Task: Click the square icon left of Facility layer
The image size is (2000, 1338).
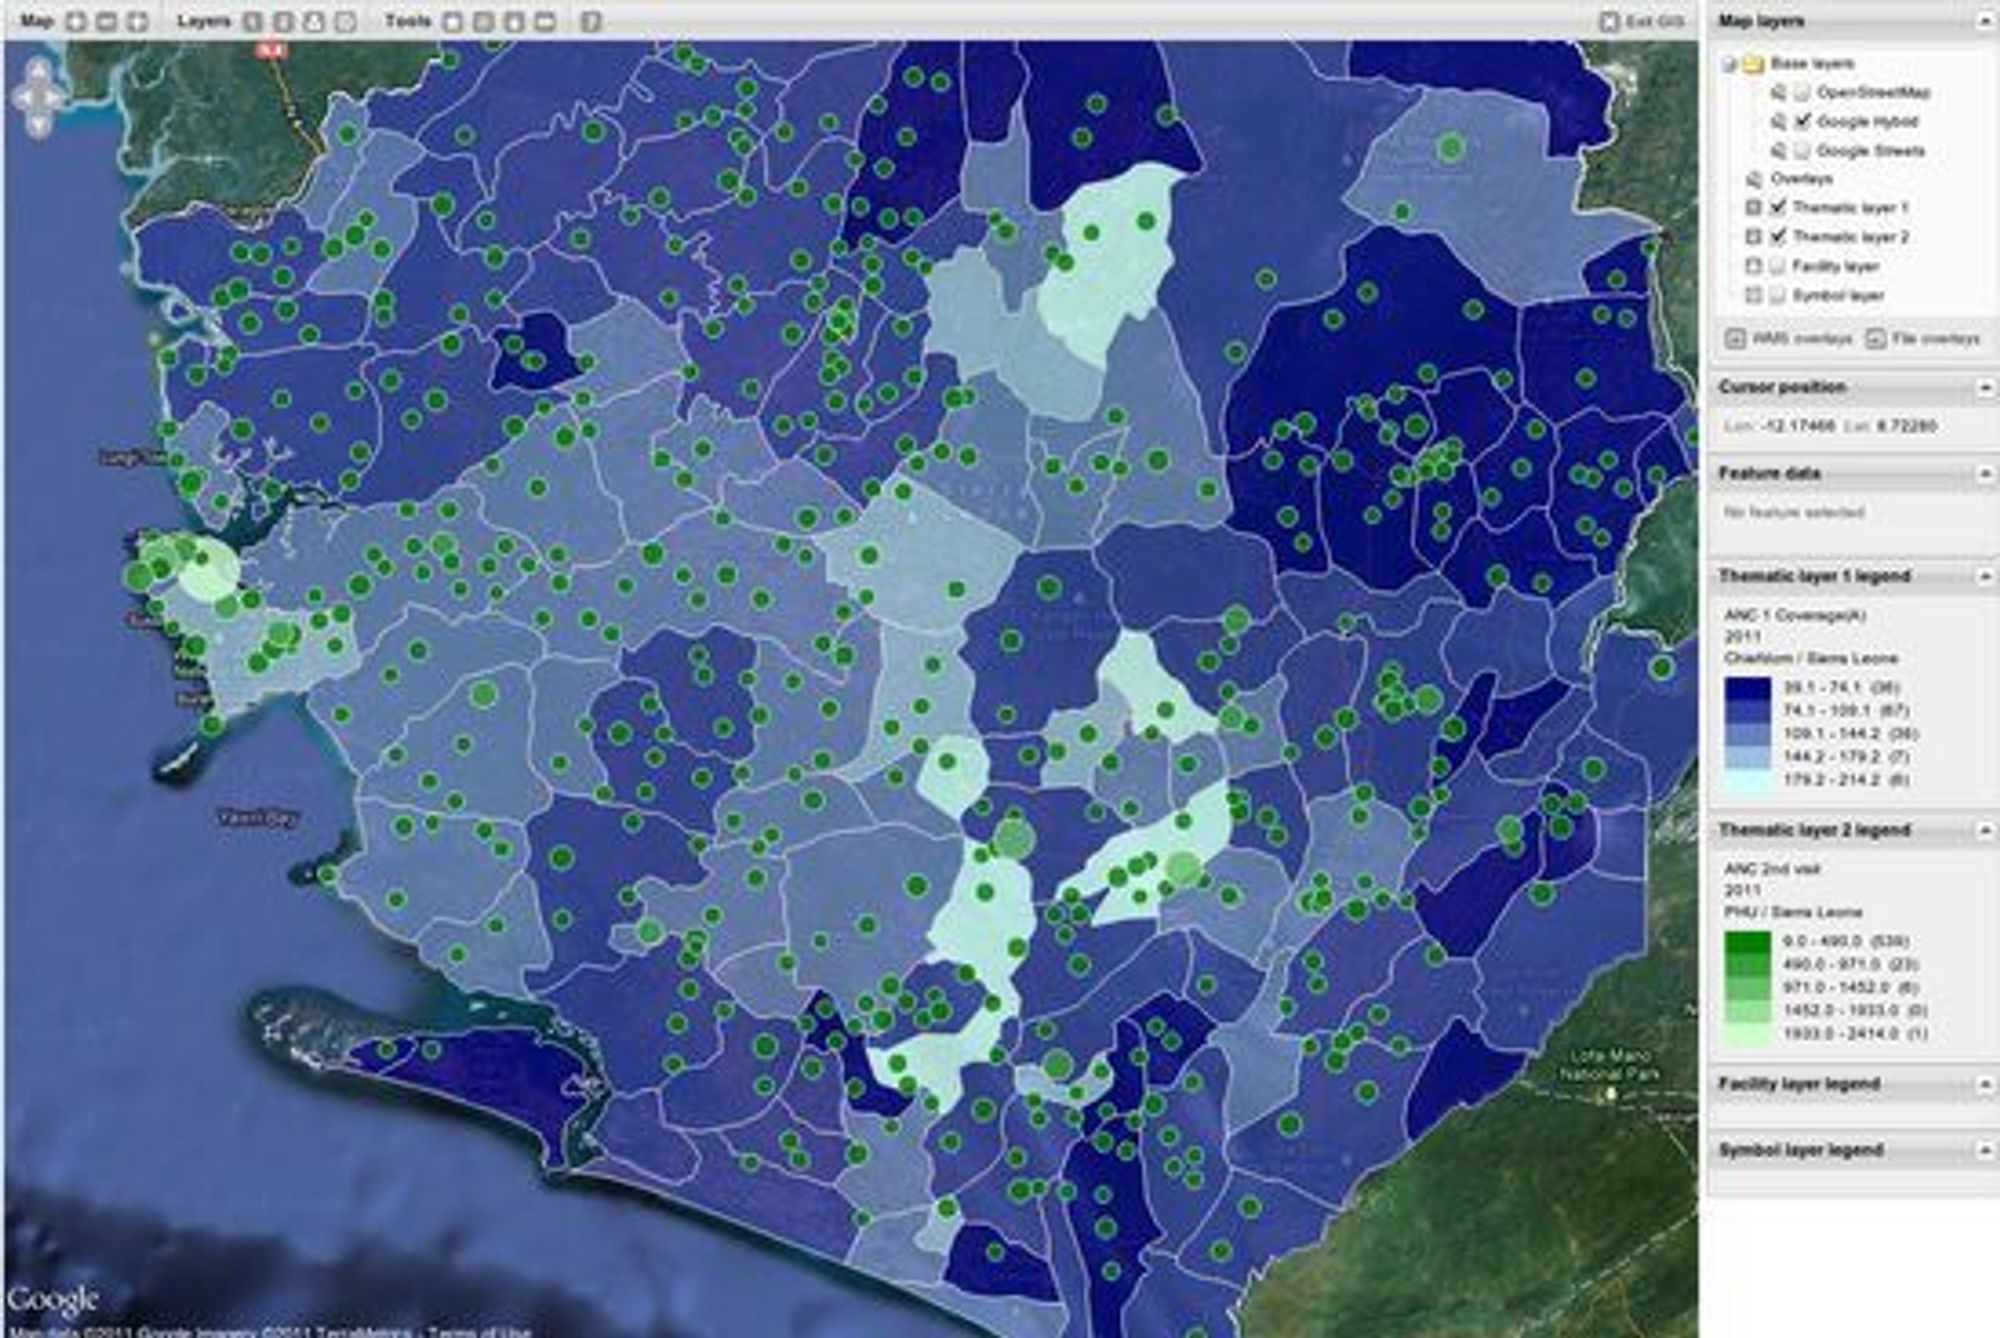Action: click(1753, 266)
